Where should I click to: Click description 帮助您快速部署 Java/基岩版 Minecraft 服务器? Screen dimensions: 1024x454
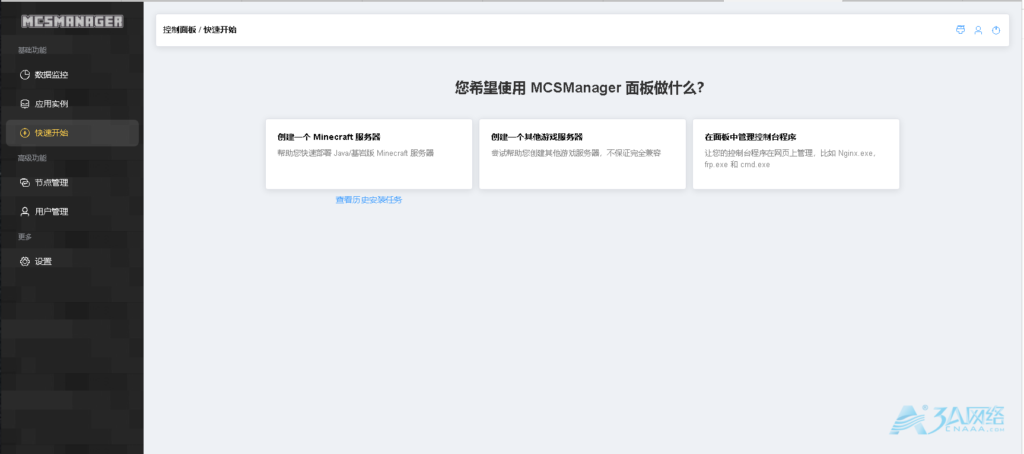point(355,154)
